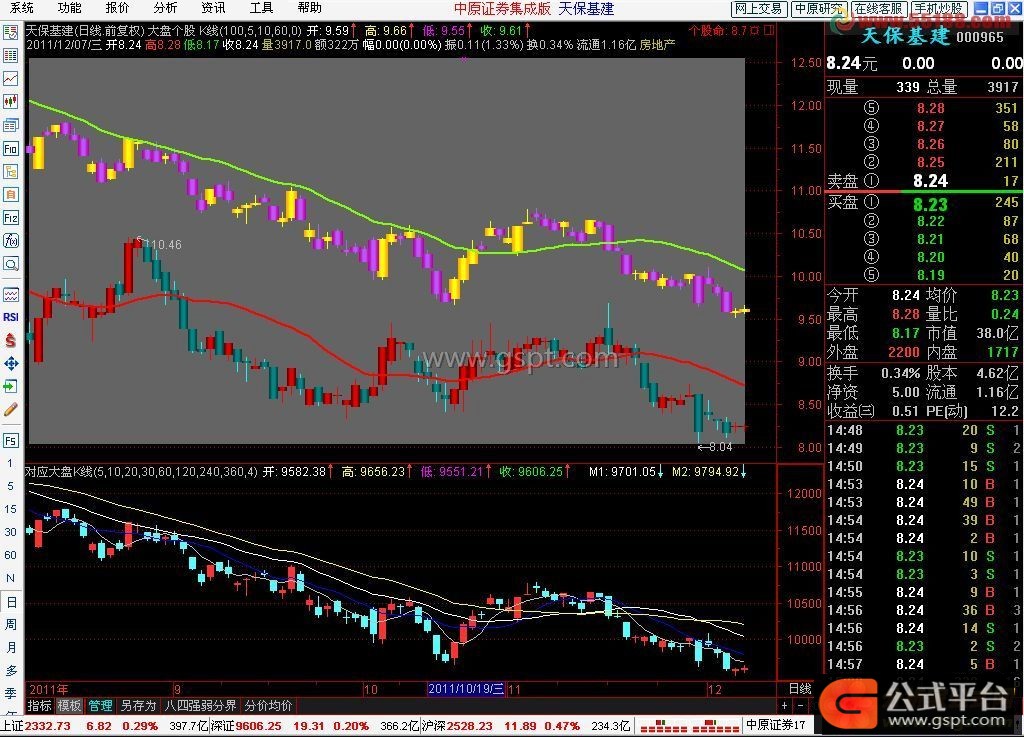
Task: Open the stacked windows icon in sidebar
Action: point(10,125)
